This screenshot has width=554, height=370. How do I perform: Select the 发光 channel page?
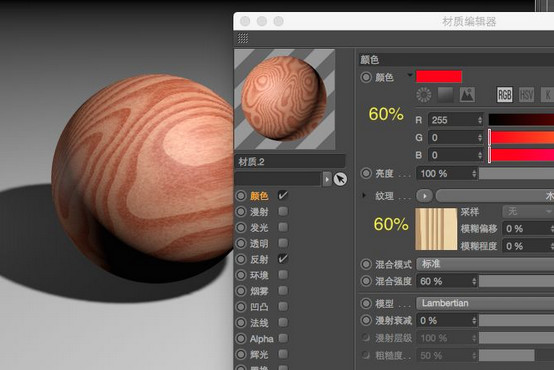coord(259,227)
